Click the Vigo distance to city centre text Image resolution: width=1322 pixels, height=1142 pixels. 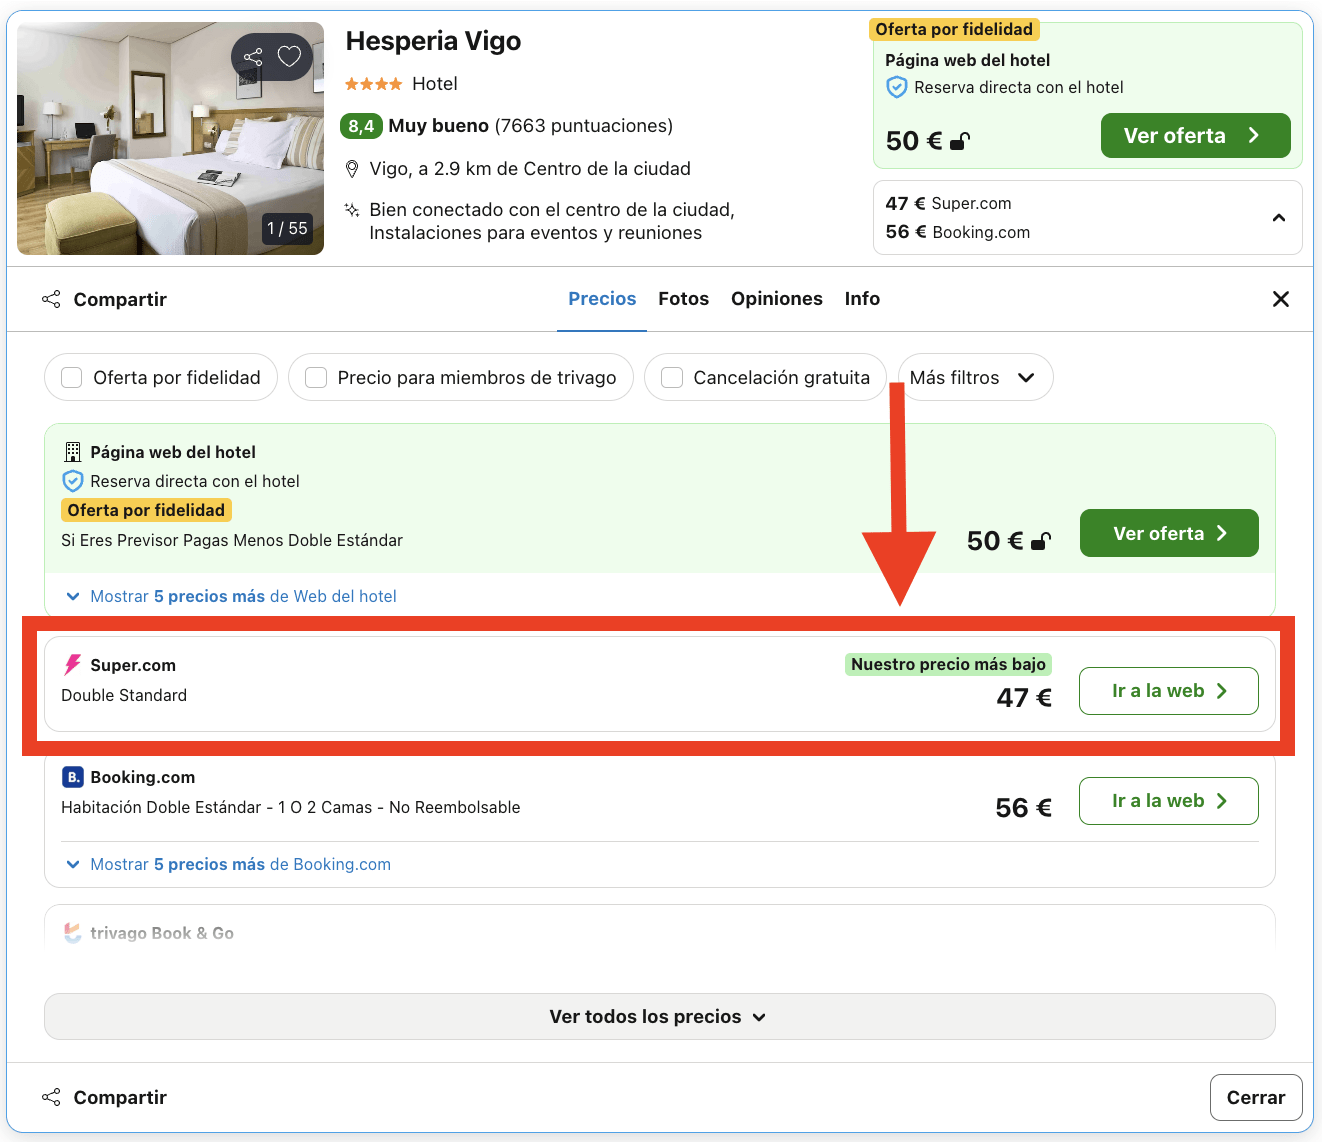(530, 169)
